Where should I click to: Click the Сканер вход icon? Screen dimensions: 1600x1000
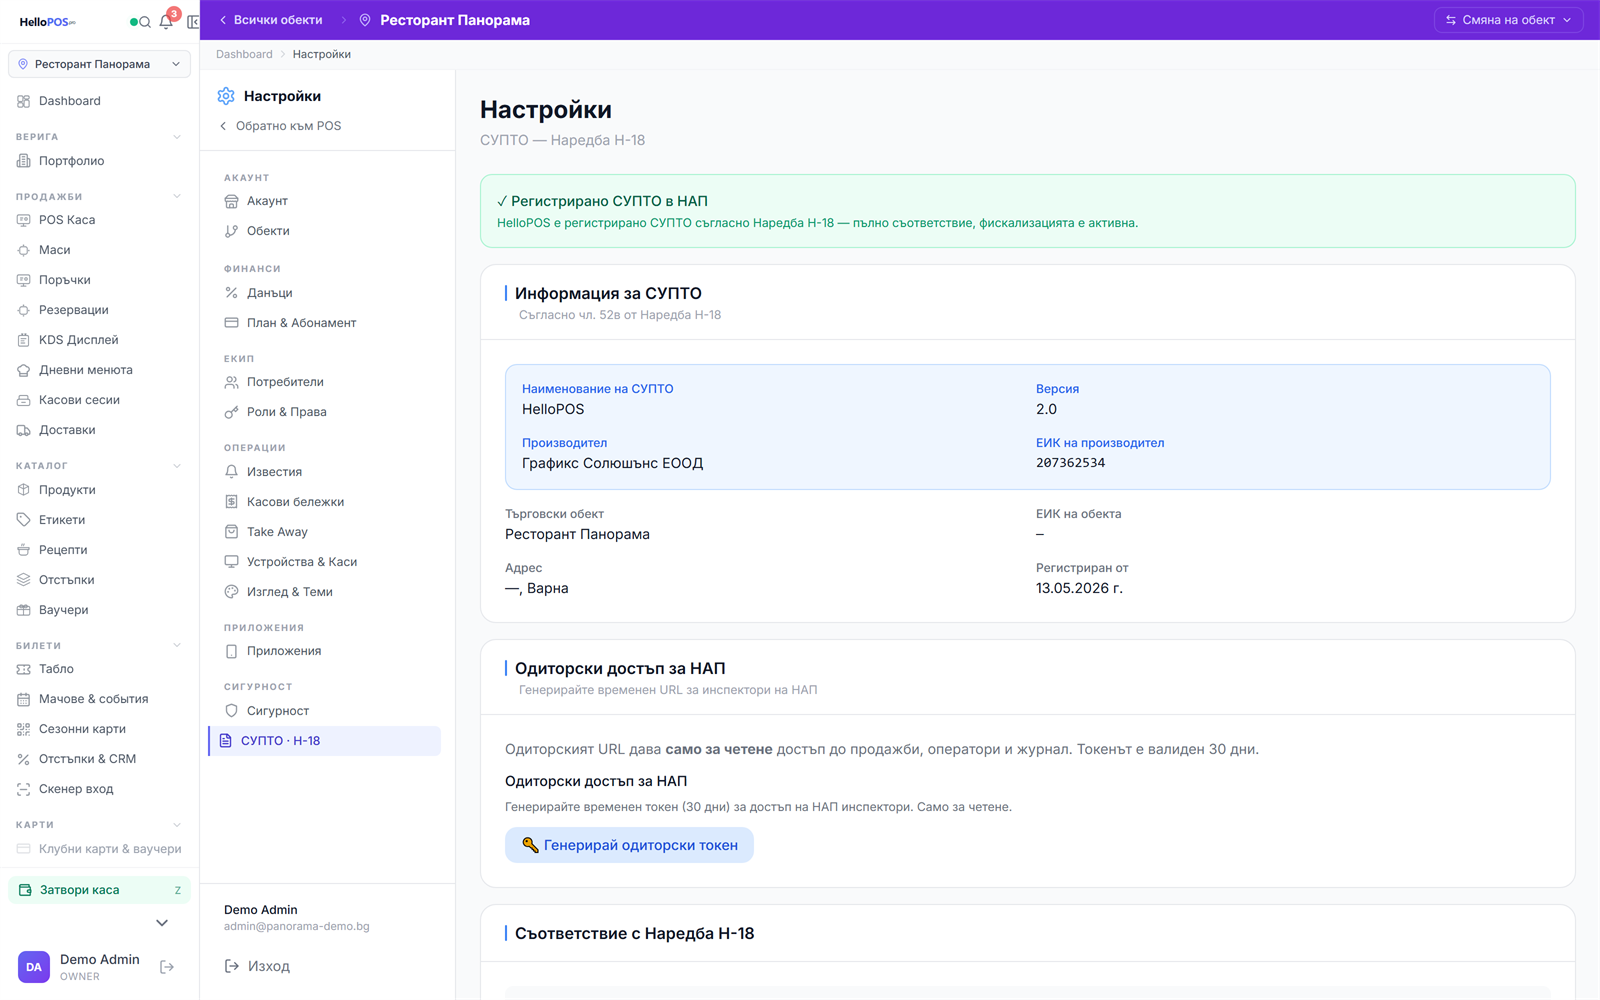pyautogui.click(x=24, y=789)
